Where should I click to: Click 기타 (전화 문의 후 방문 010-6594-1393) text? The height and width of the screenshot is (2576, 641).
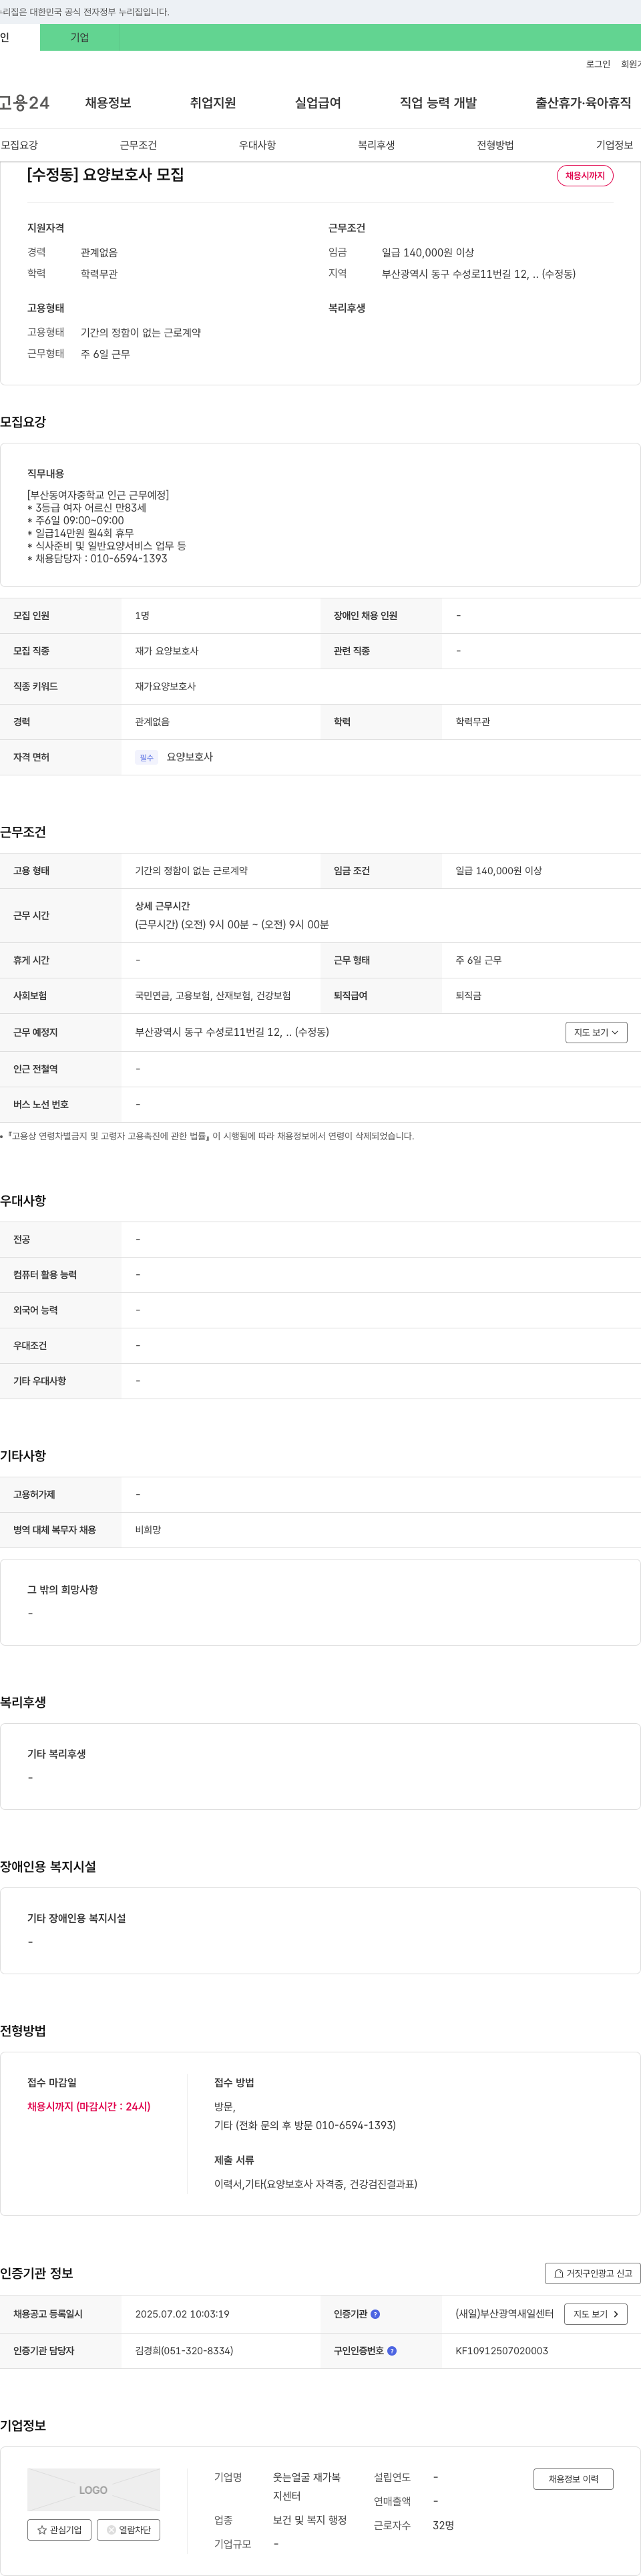pyautogui.click(x=305, y=2126)
